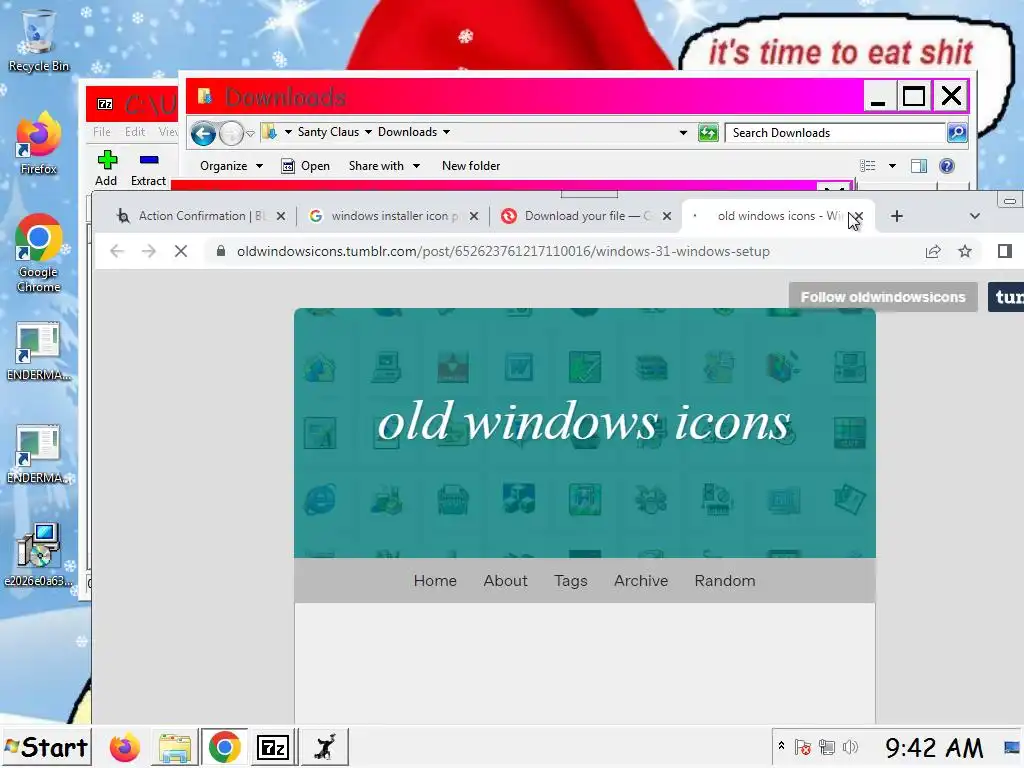The height and width of the screenshot is (768, 1024).
Task: Click Add in the 7-Zip window
Action: tap(106, 168)
